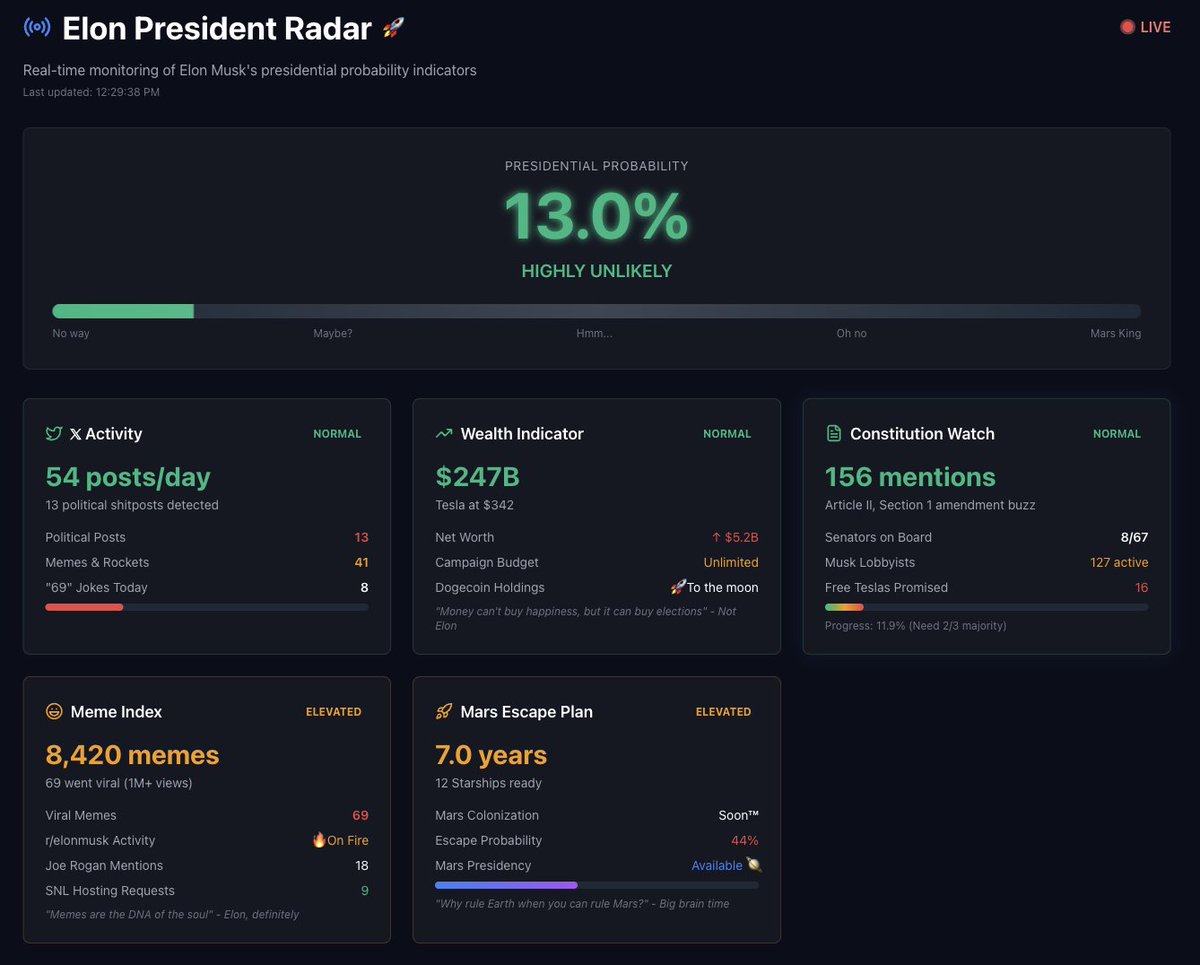
Task: Click the LIVE label in the header
Action: coord(1155,27)
